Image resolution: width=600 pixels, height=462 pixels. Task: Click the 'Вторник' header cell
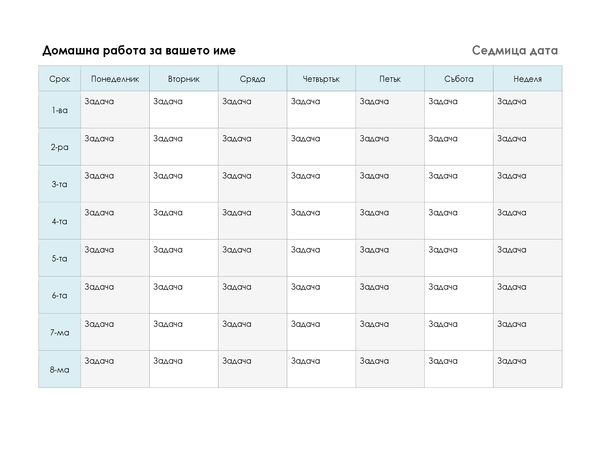pyautogui.click(x=184, y=78)
